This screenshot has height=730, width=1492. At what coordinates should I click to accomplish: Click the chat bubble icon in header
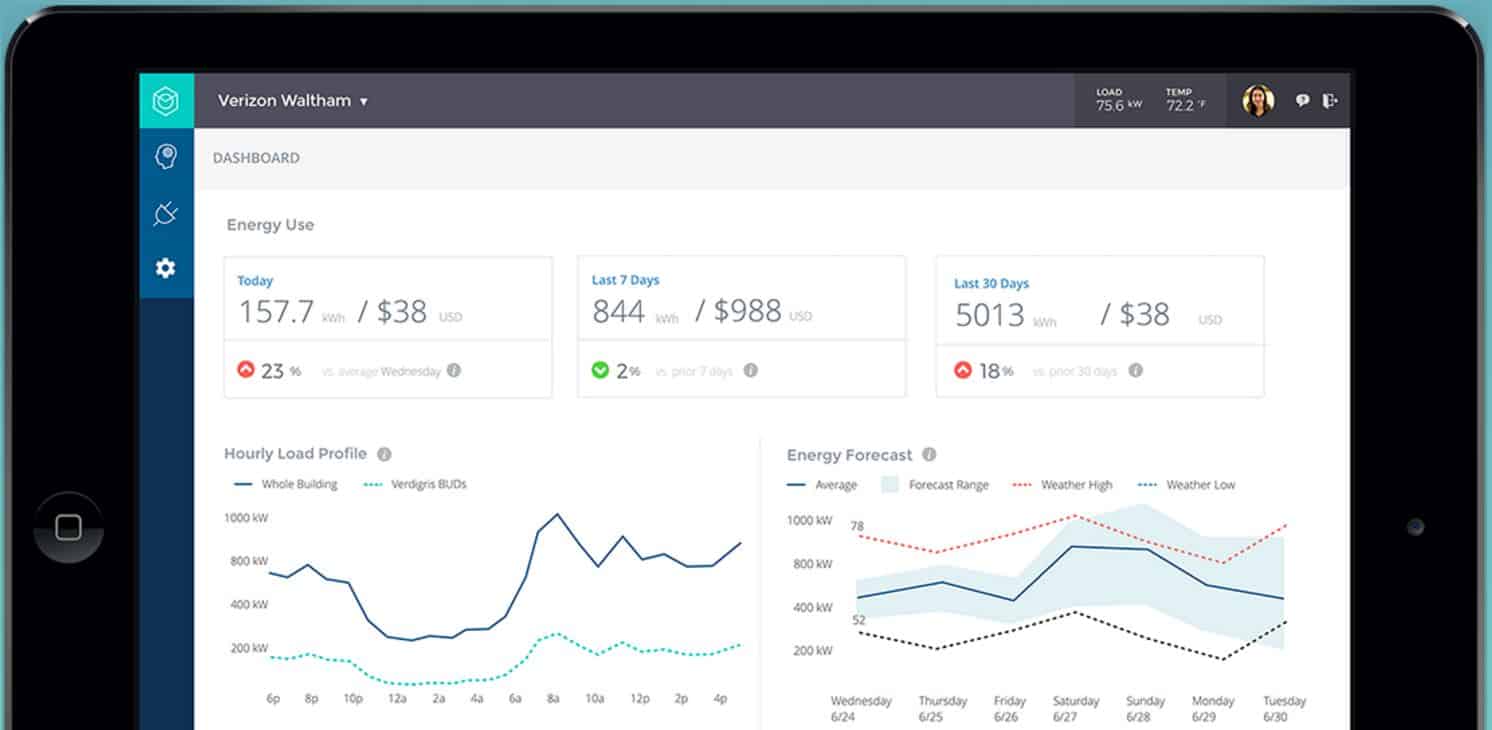(1302, 101)
